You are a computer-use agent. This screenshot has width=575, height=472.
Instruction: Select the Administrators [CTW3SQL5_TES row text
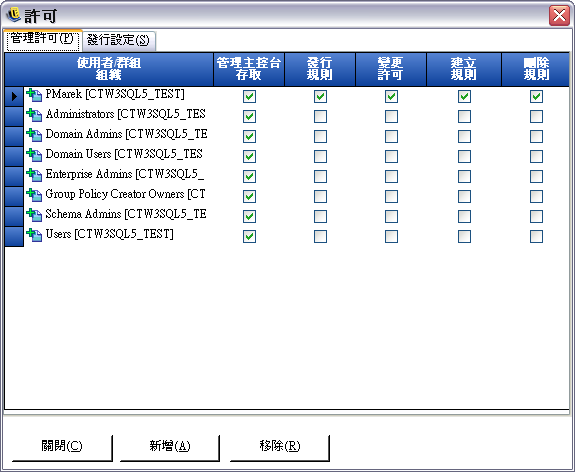pyautogui.click(x=125, y=114)
